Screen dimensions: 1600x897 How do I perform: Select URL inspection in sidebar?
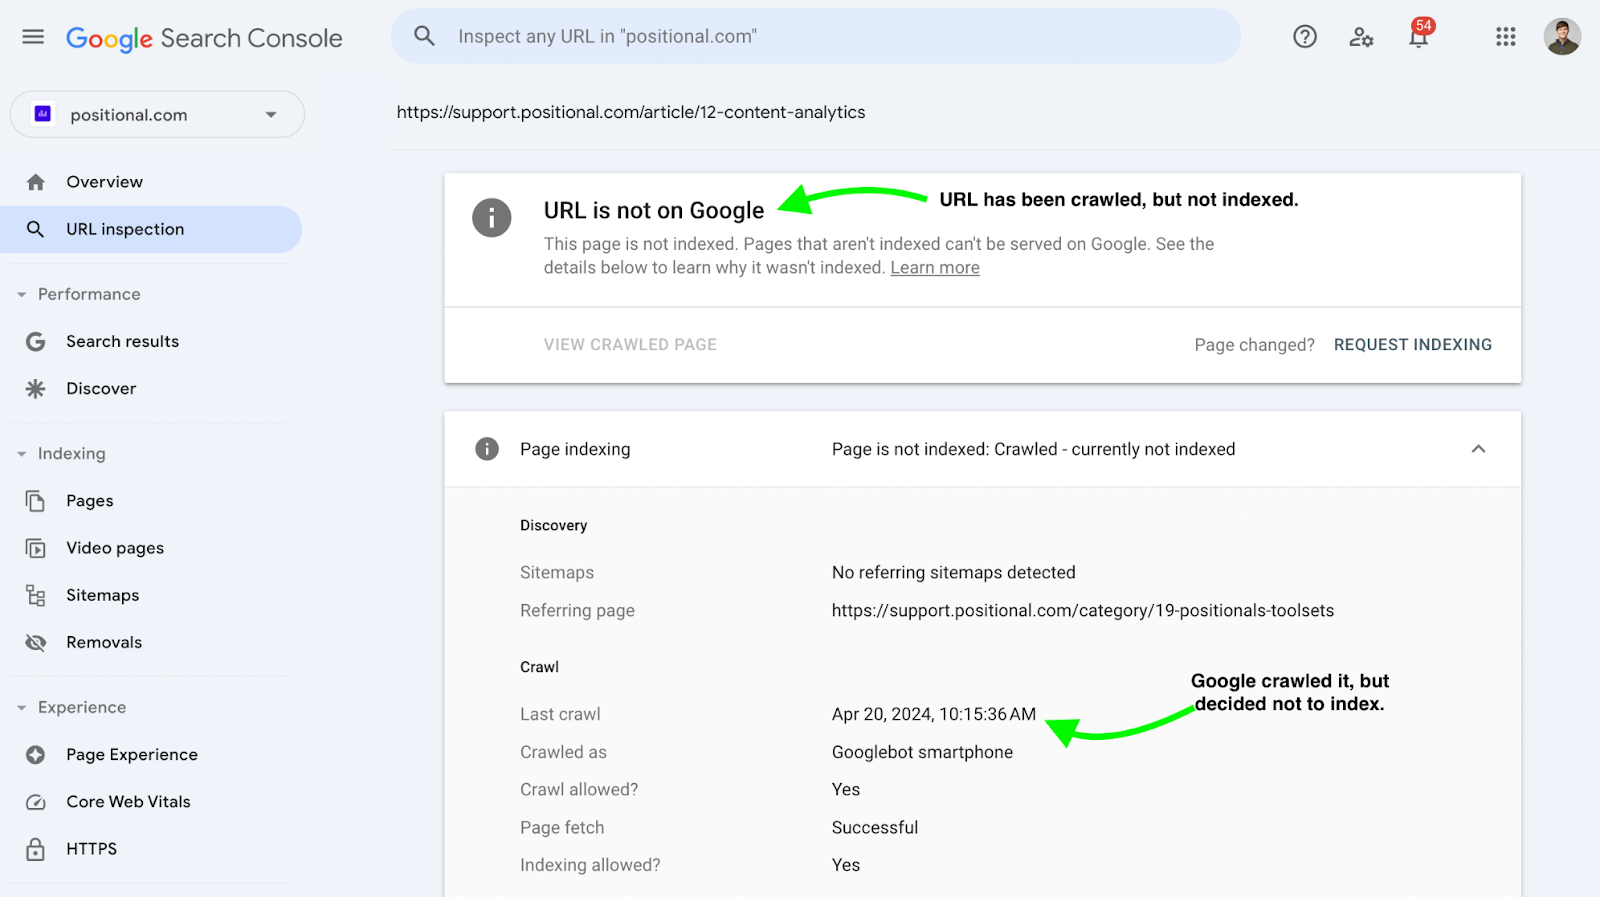150,229
